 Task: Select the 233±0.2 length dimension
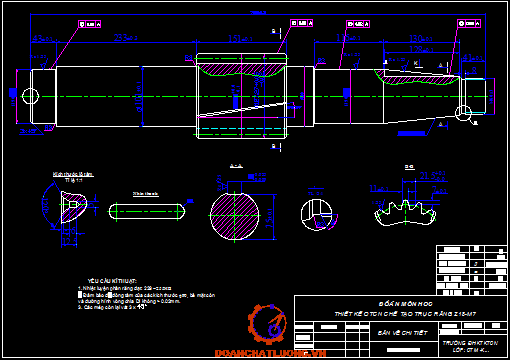[126, 38]
